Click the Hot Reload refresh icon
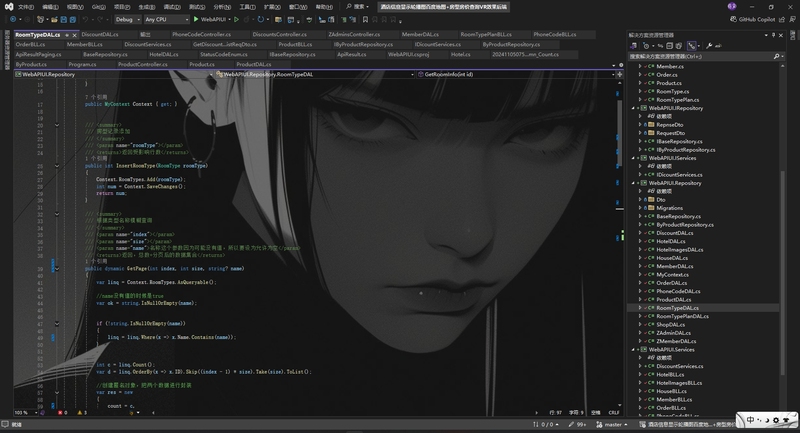The height and width of the screenshot is (433, 800). [x=261, y=19]
